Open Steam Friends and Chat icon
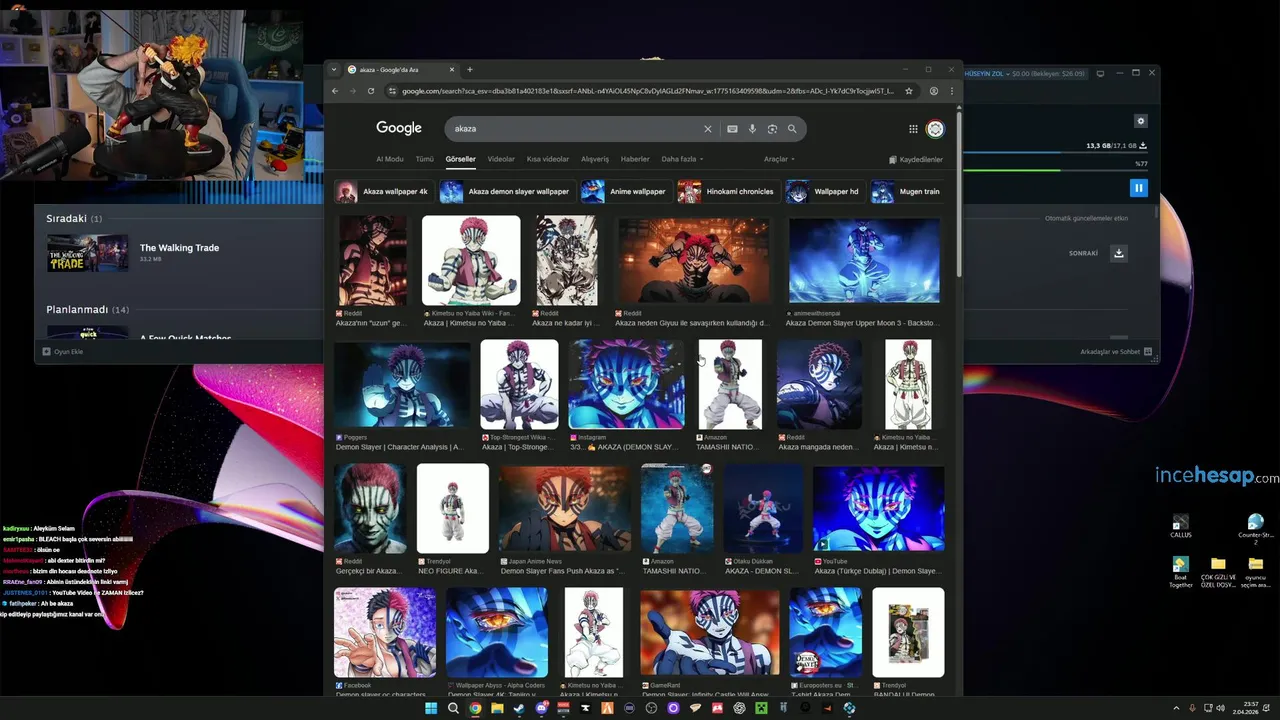 [1148, 352]
